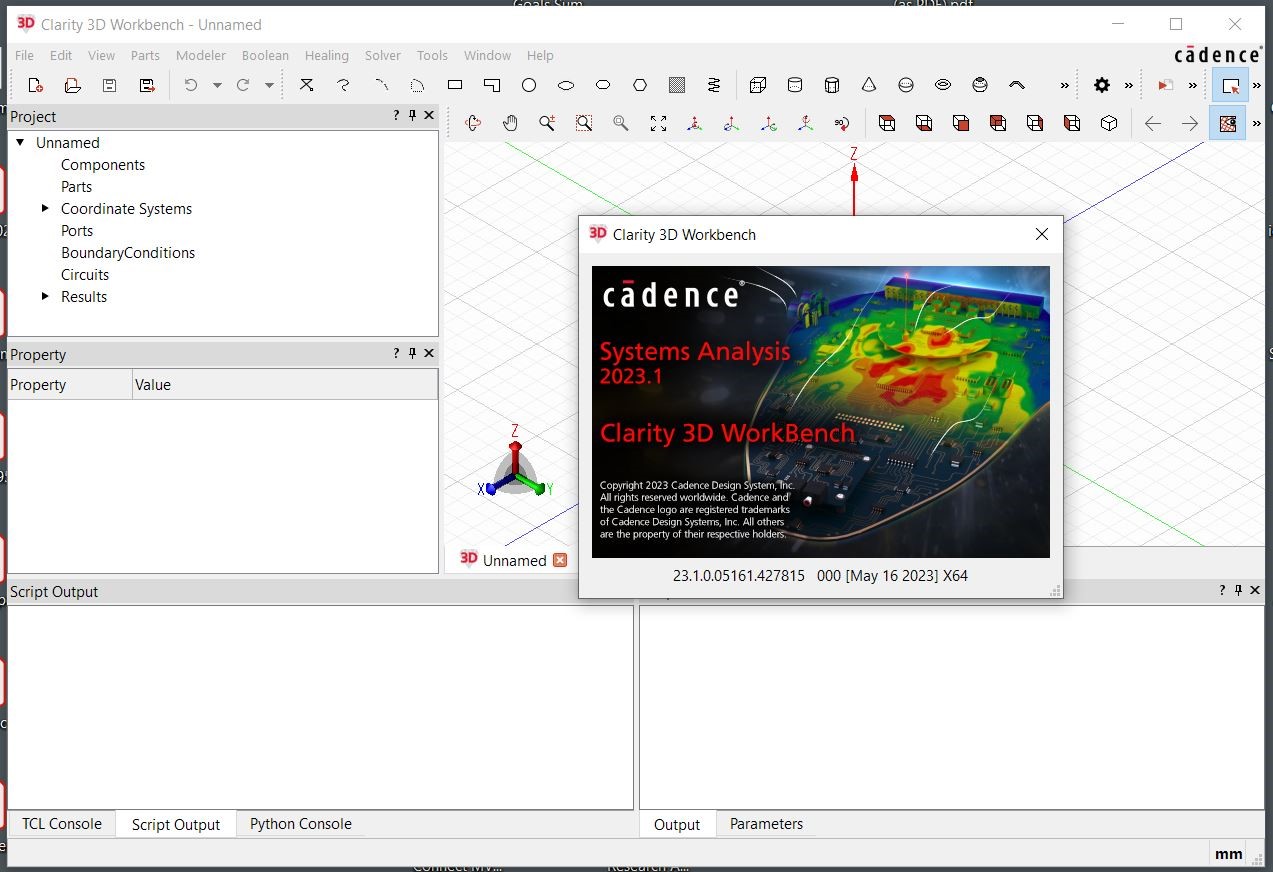1273x872 pixels.
Task: Open the Solver menu
Action: (383, 56)
